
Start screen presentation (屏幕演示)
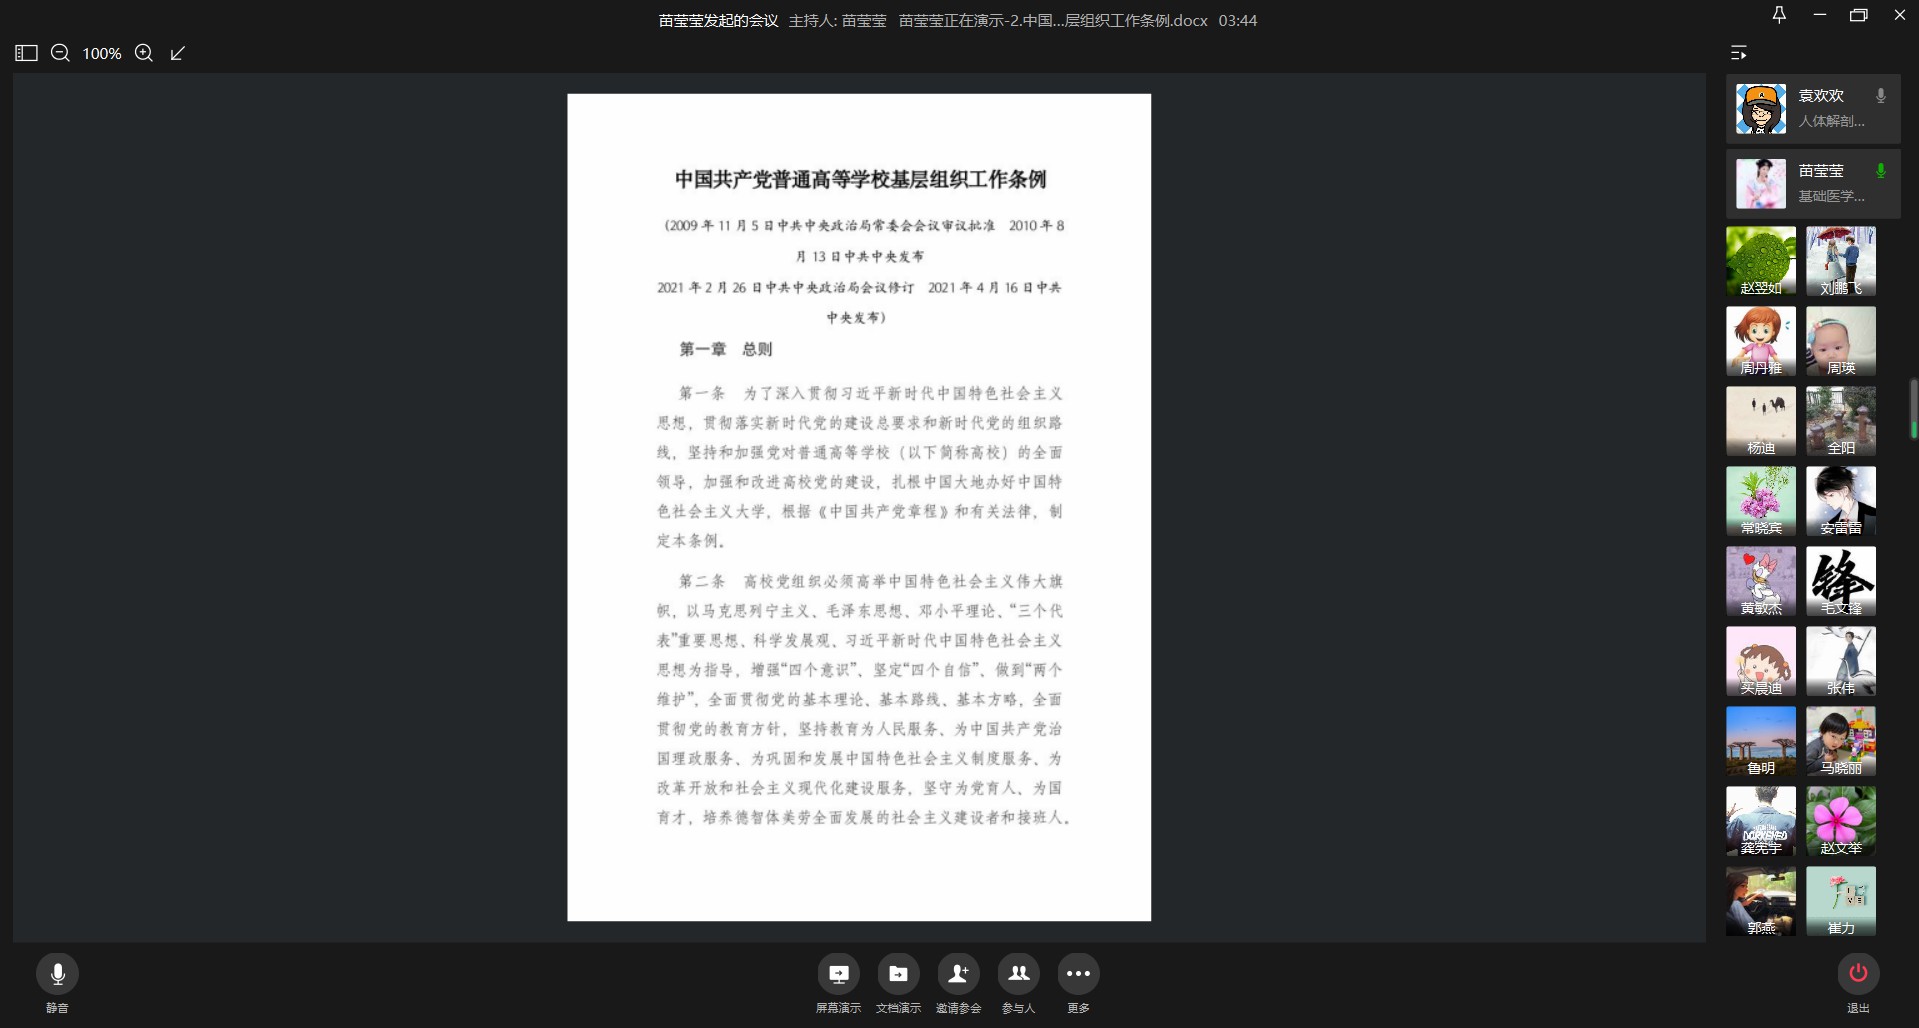coord(838,974)
